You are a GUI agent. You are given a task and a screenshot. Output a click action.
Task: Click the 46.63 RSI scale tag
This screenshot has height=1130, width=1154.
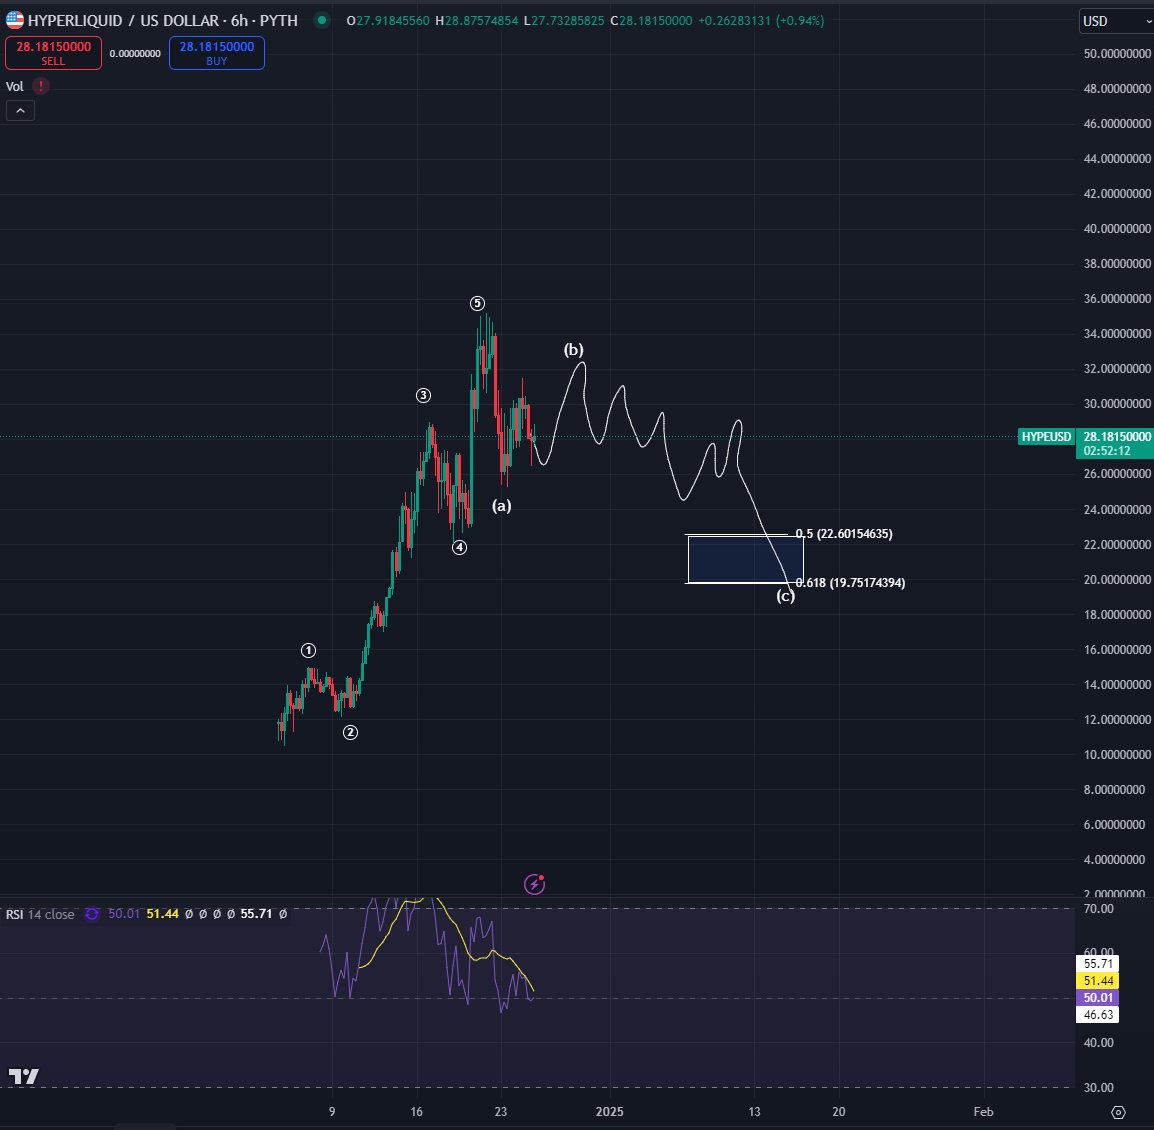pos(1098,1014)
